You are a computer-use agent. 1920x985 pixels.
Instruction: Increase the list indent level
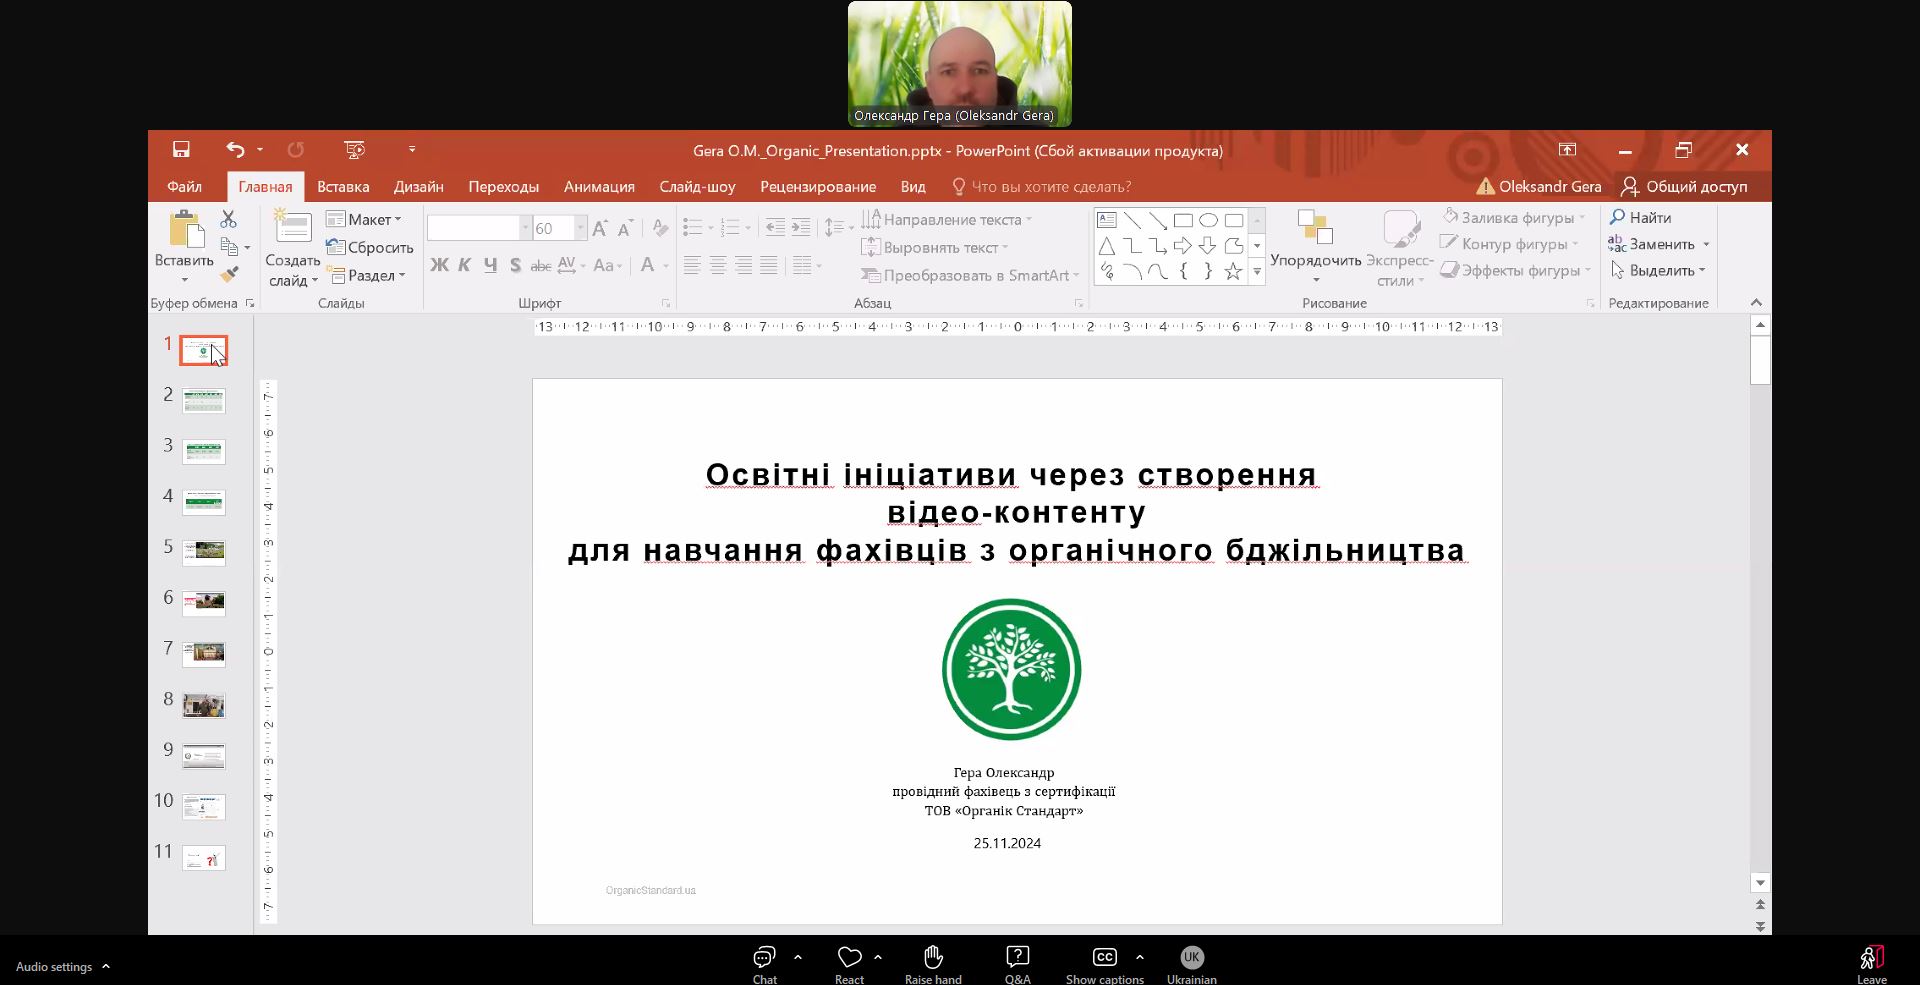pos(801,228)
